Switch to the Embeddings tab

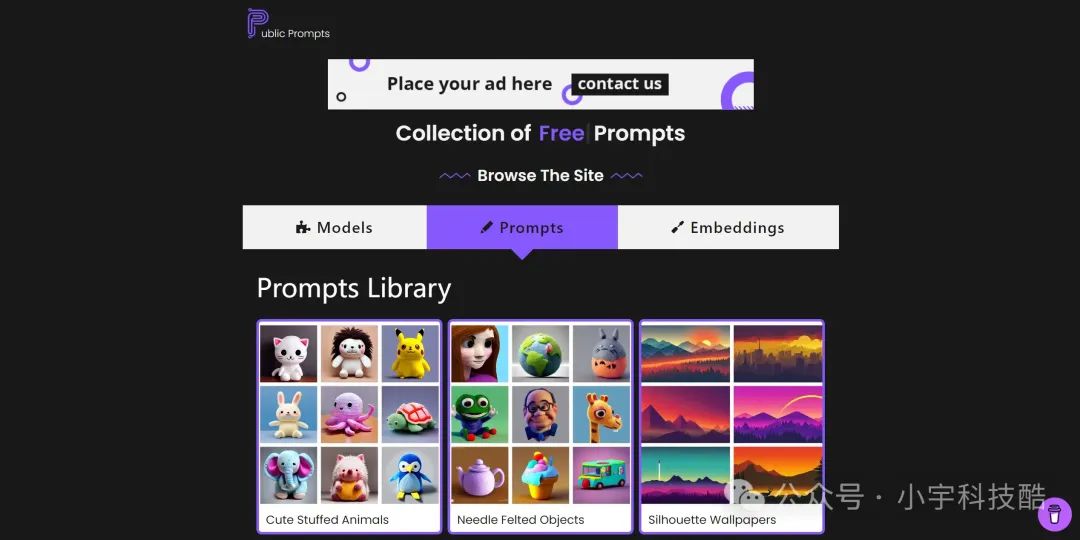[728, 227]
